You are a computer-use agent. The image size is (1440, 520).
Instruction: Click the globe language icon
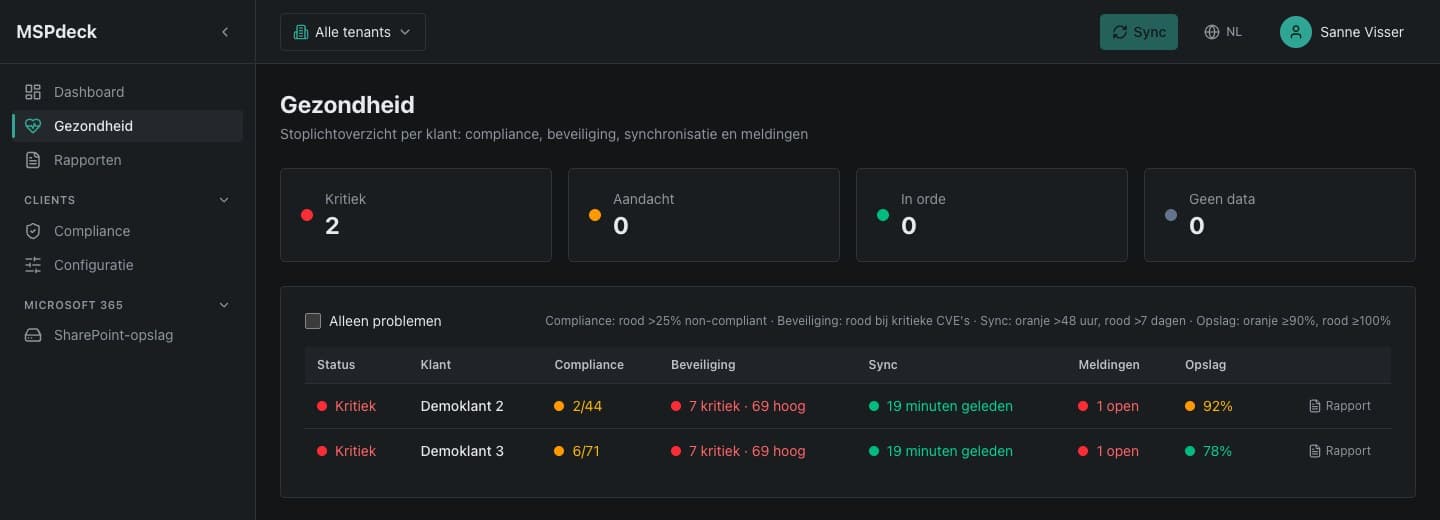[1212, 32]
